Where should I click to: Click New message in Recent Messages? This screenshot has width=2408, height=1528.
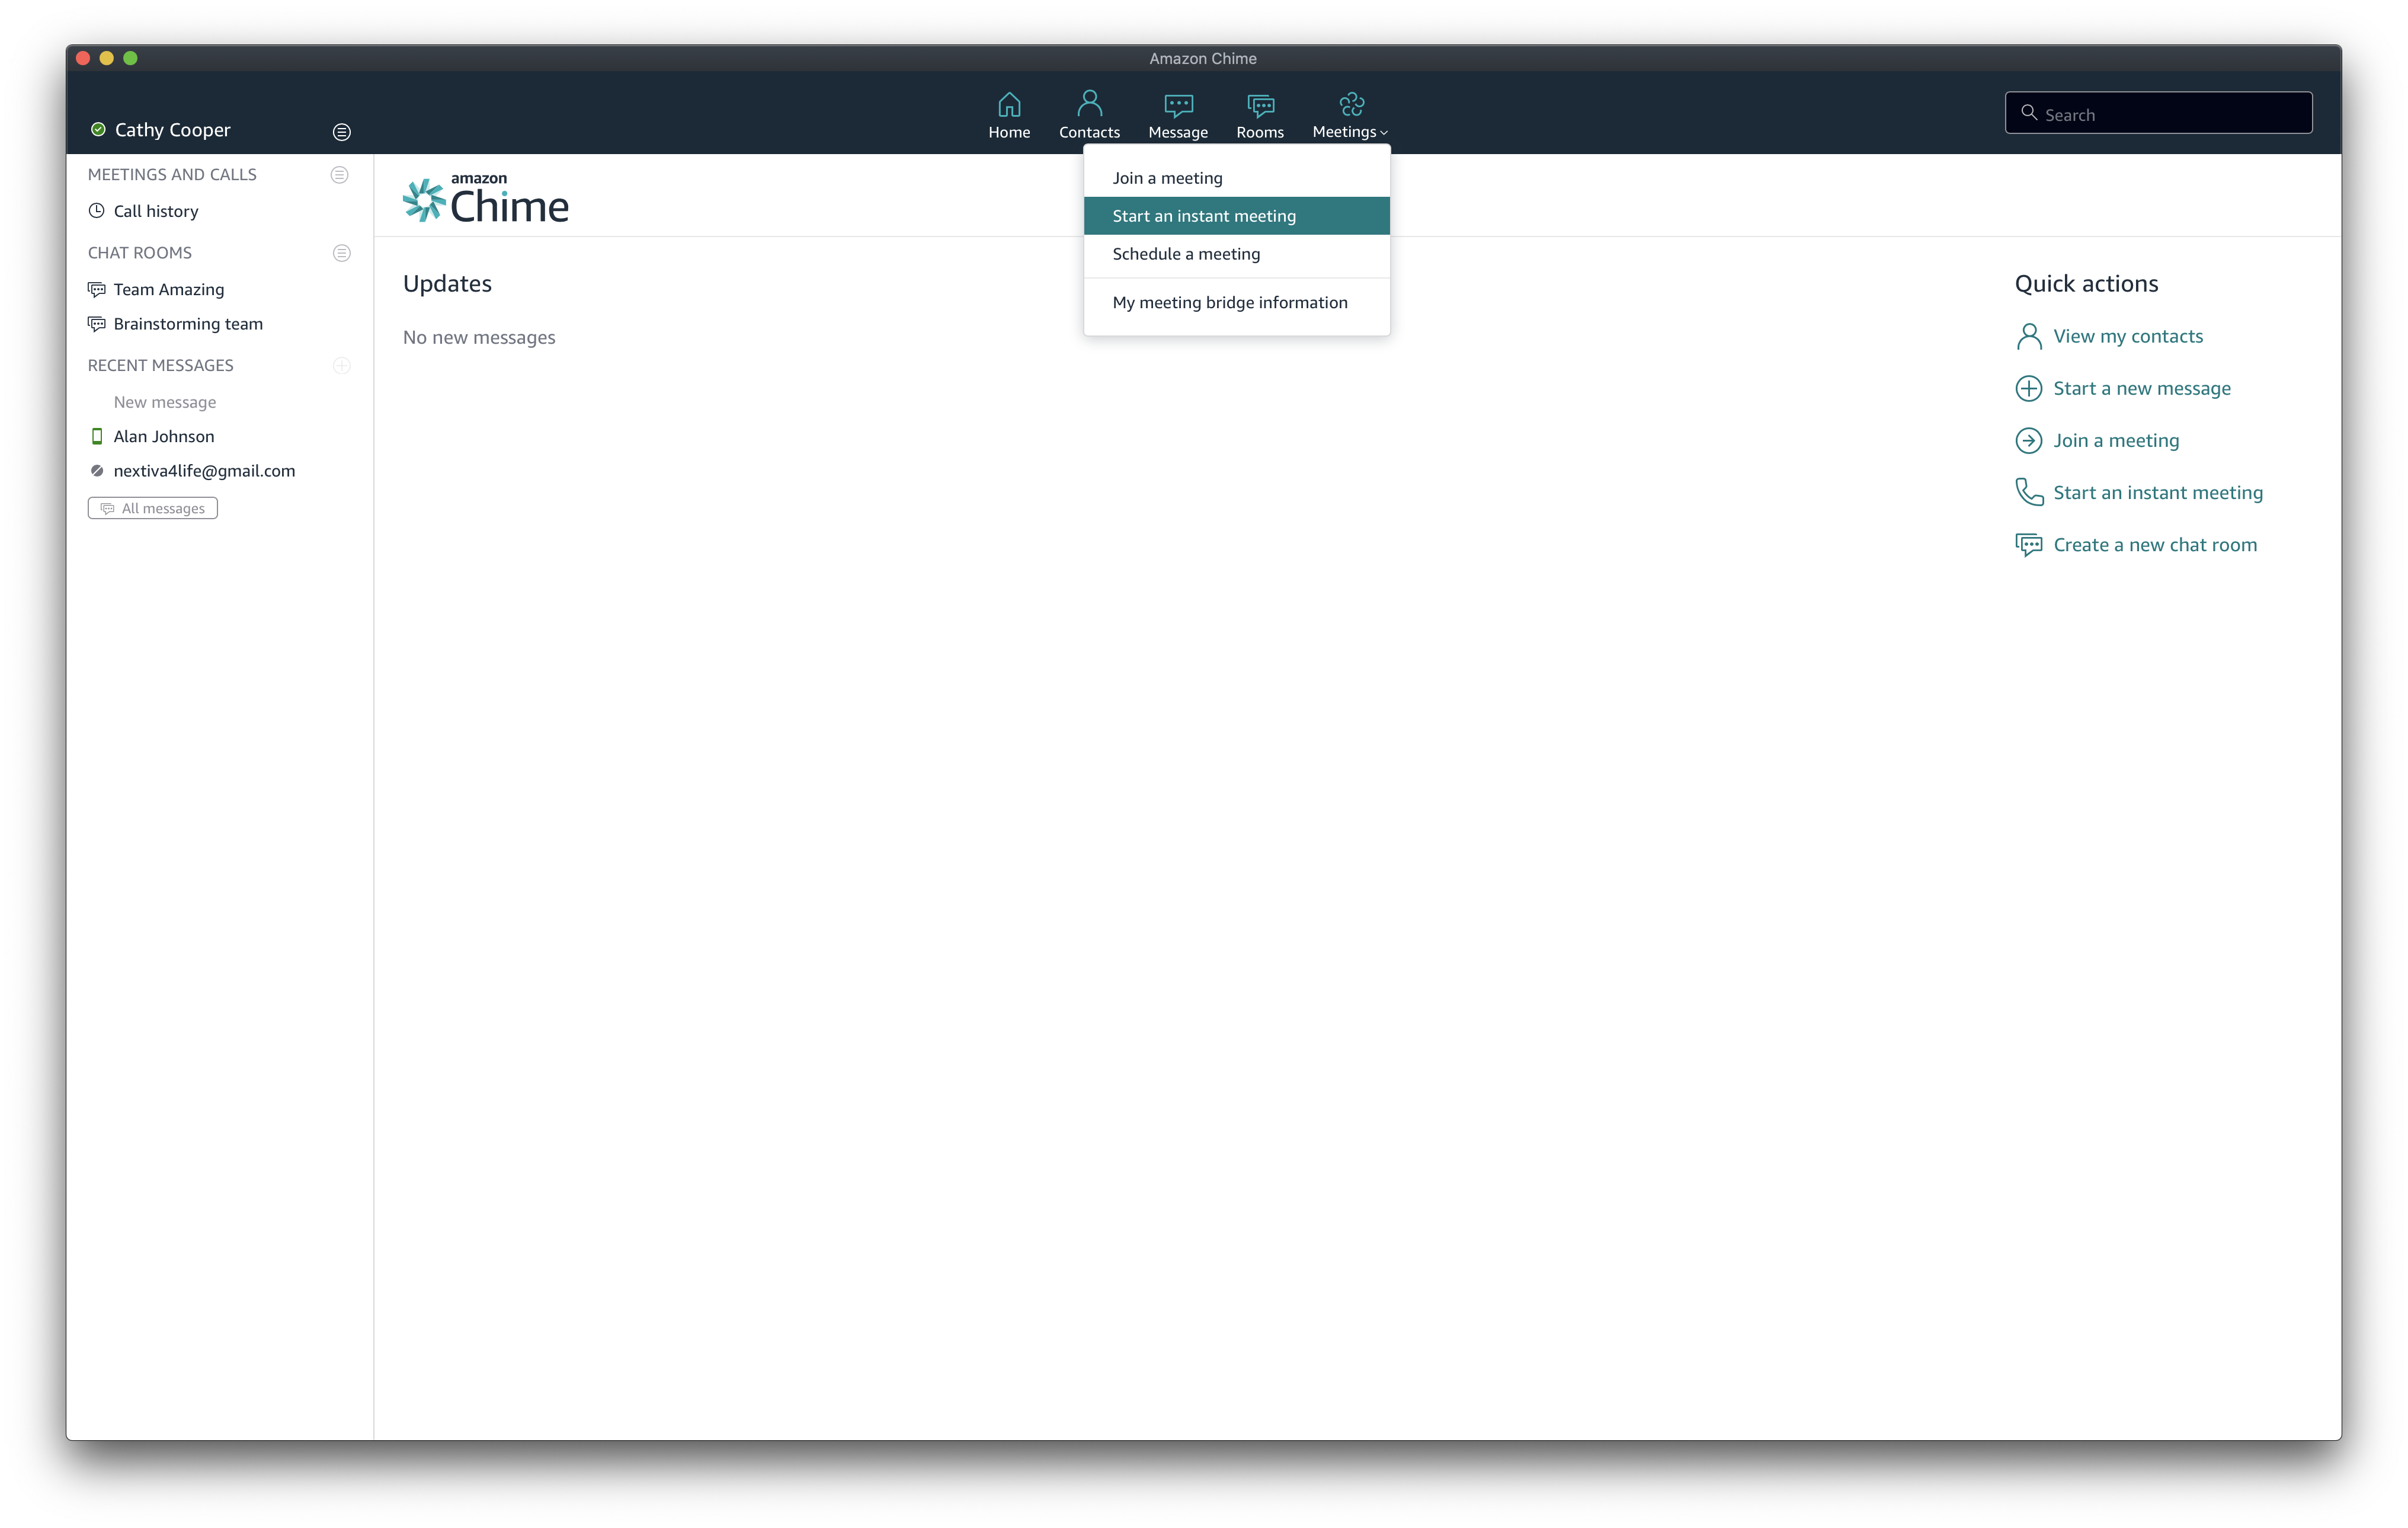[x=165, y=402]
